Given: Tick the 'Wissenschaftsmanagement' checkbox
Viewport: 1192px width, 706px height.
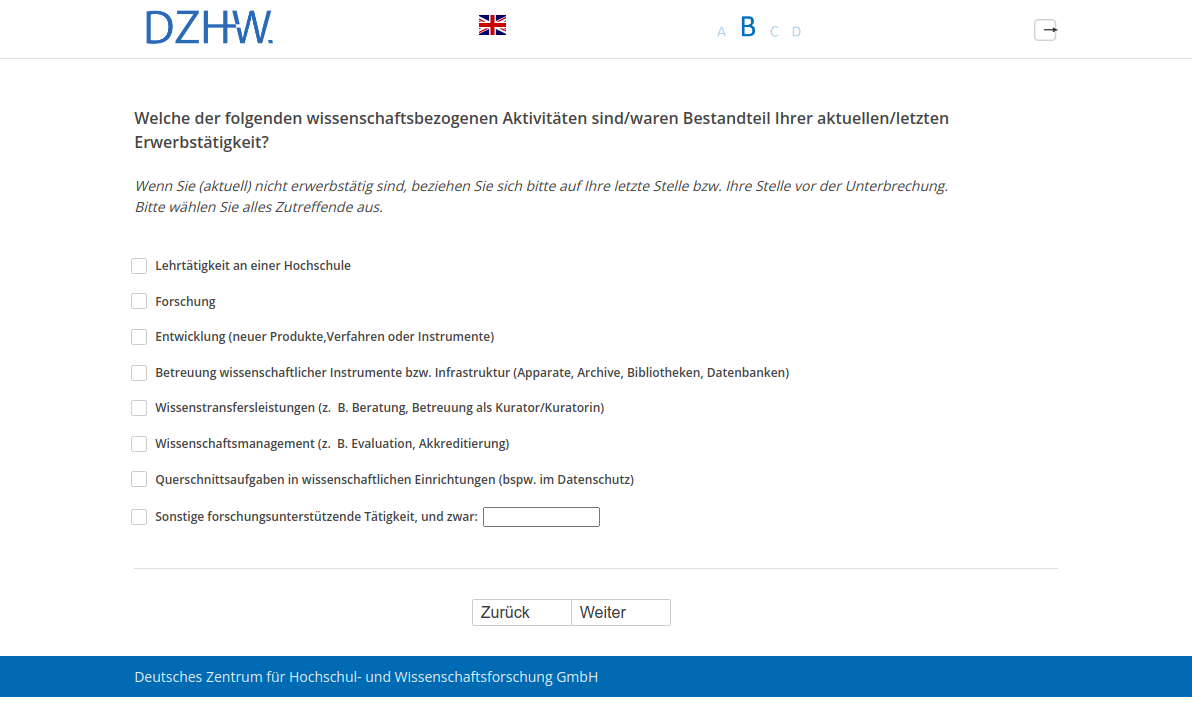Looking at the screenshot, I should [139, 444].
